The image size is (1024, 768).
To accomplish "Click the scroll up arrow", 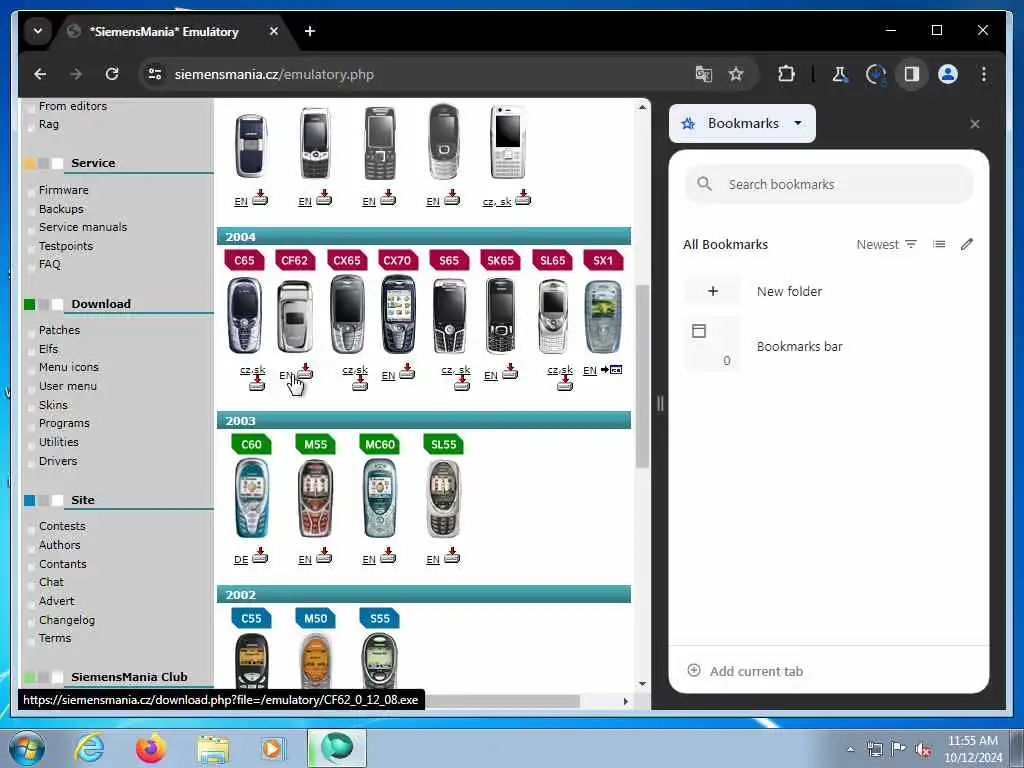I will [643, 106].
